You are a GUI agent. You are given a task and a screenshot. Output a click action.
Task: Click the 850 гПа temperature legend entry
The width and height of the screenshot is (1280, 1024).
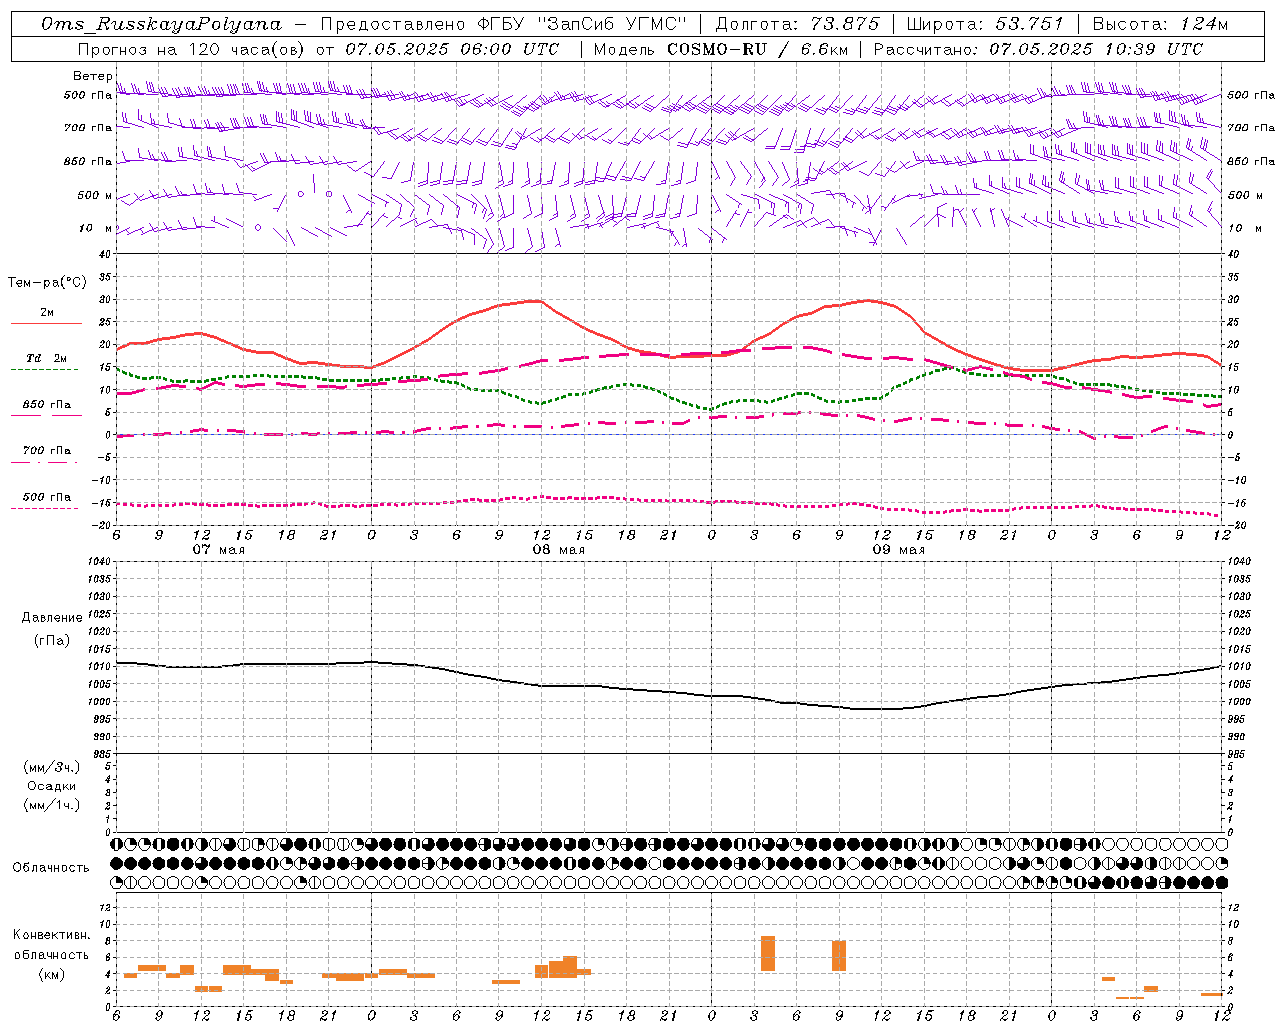pyautogui.click(x=46, y=405)
